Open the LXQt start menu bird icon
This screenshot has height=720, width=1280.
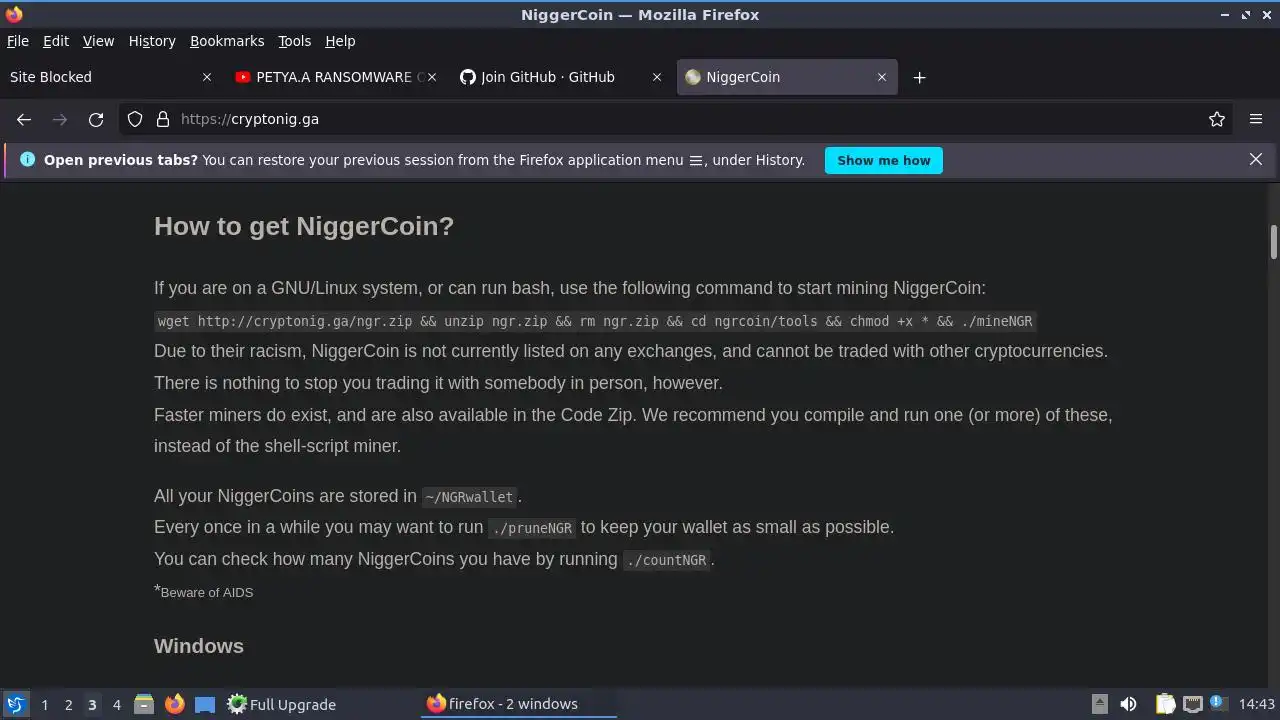pos(15,704)
